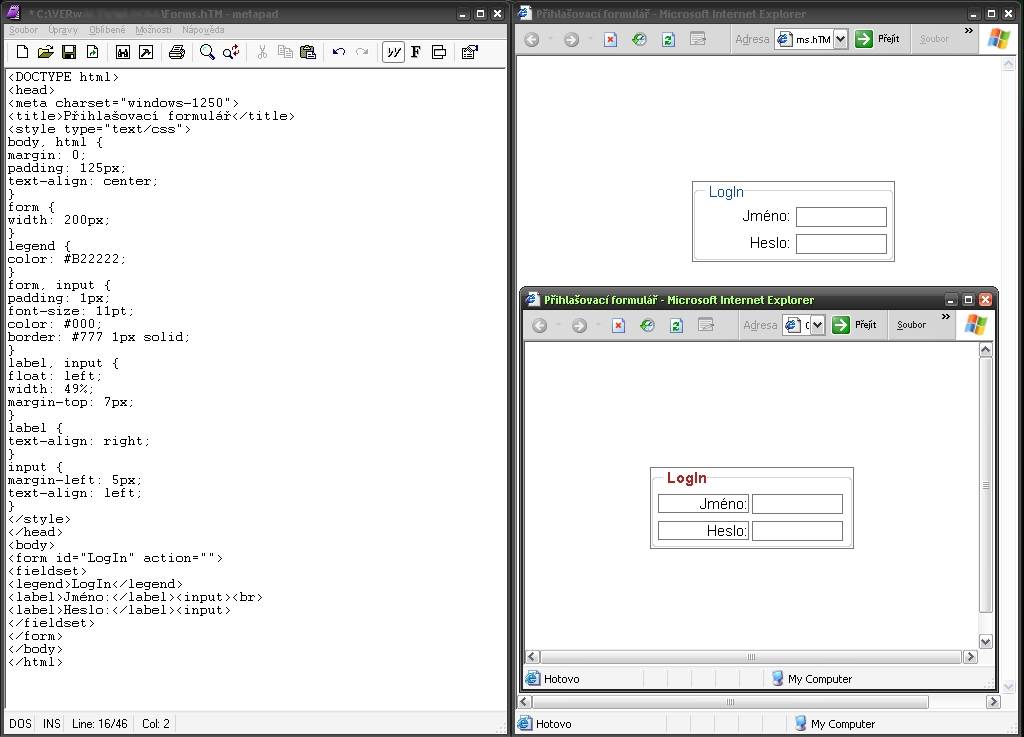Go back in the background Explorer window
The height and width of the screenshot is (737, 1024).
(x=532, y=39)
